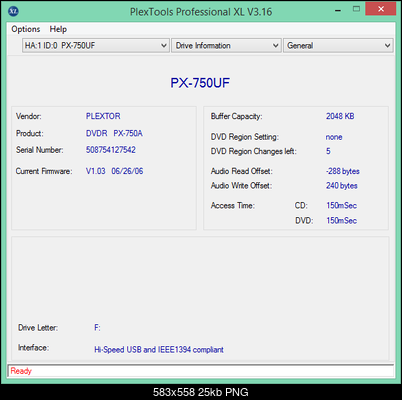Open the General sub-function dropdown
402x400 pixels.
pos(338,45)
